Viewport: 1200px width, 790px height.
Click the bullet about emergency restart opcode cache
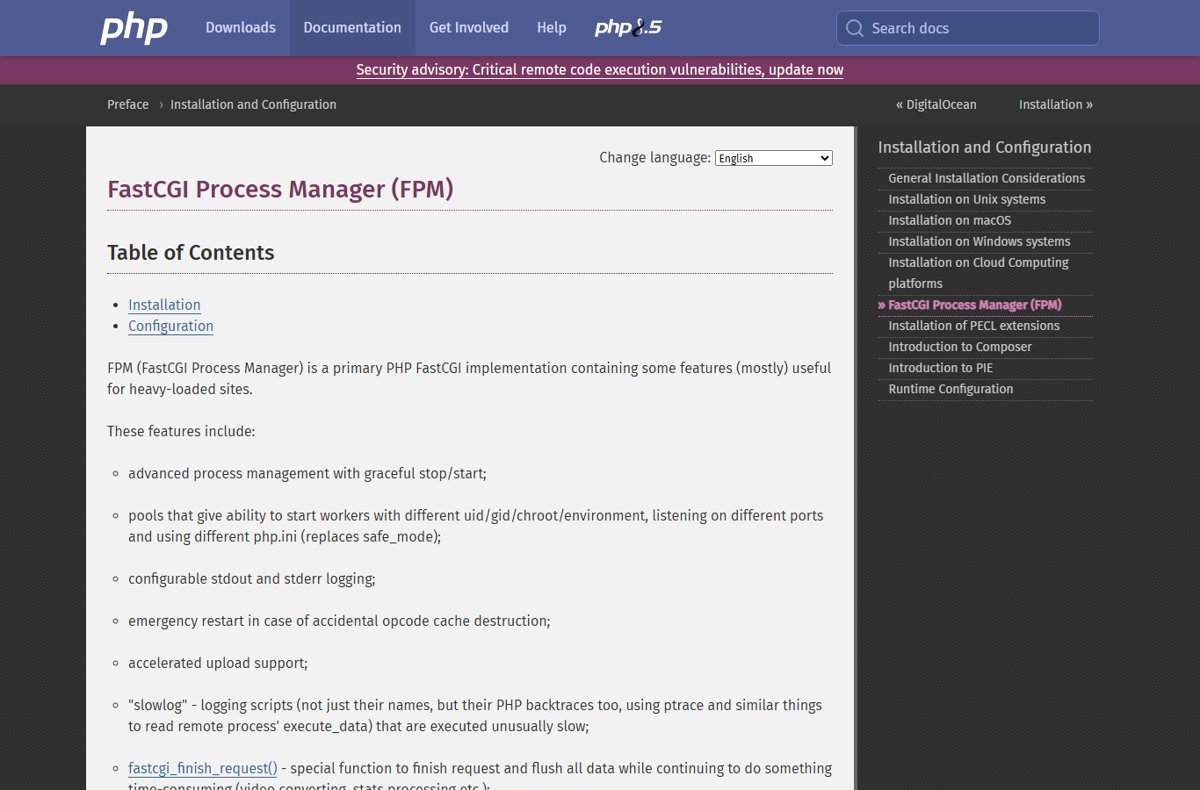[339, 621]
